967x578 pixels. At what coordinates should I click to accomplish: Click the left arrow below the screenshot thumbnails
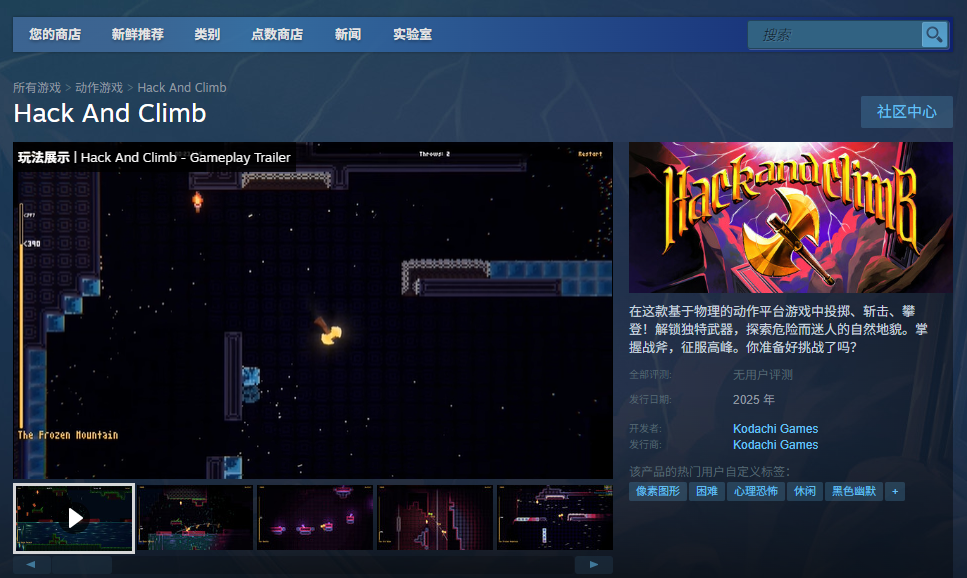[x=31, y=566]
